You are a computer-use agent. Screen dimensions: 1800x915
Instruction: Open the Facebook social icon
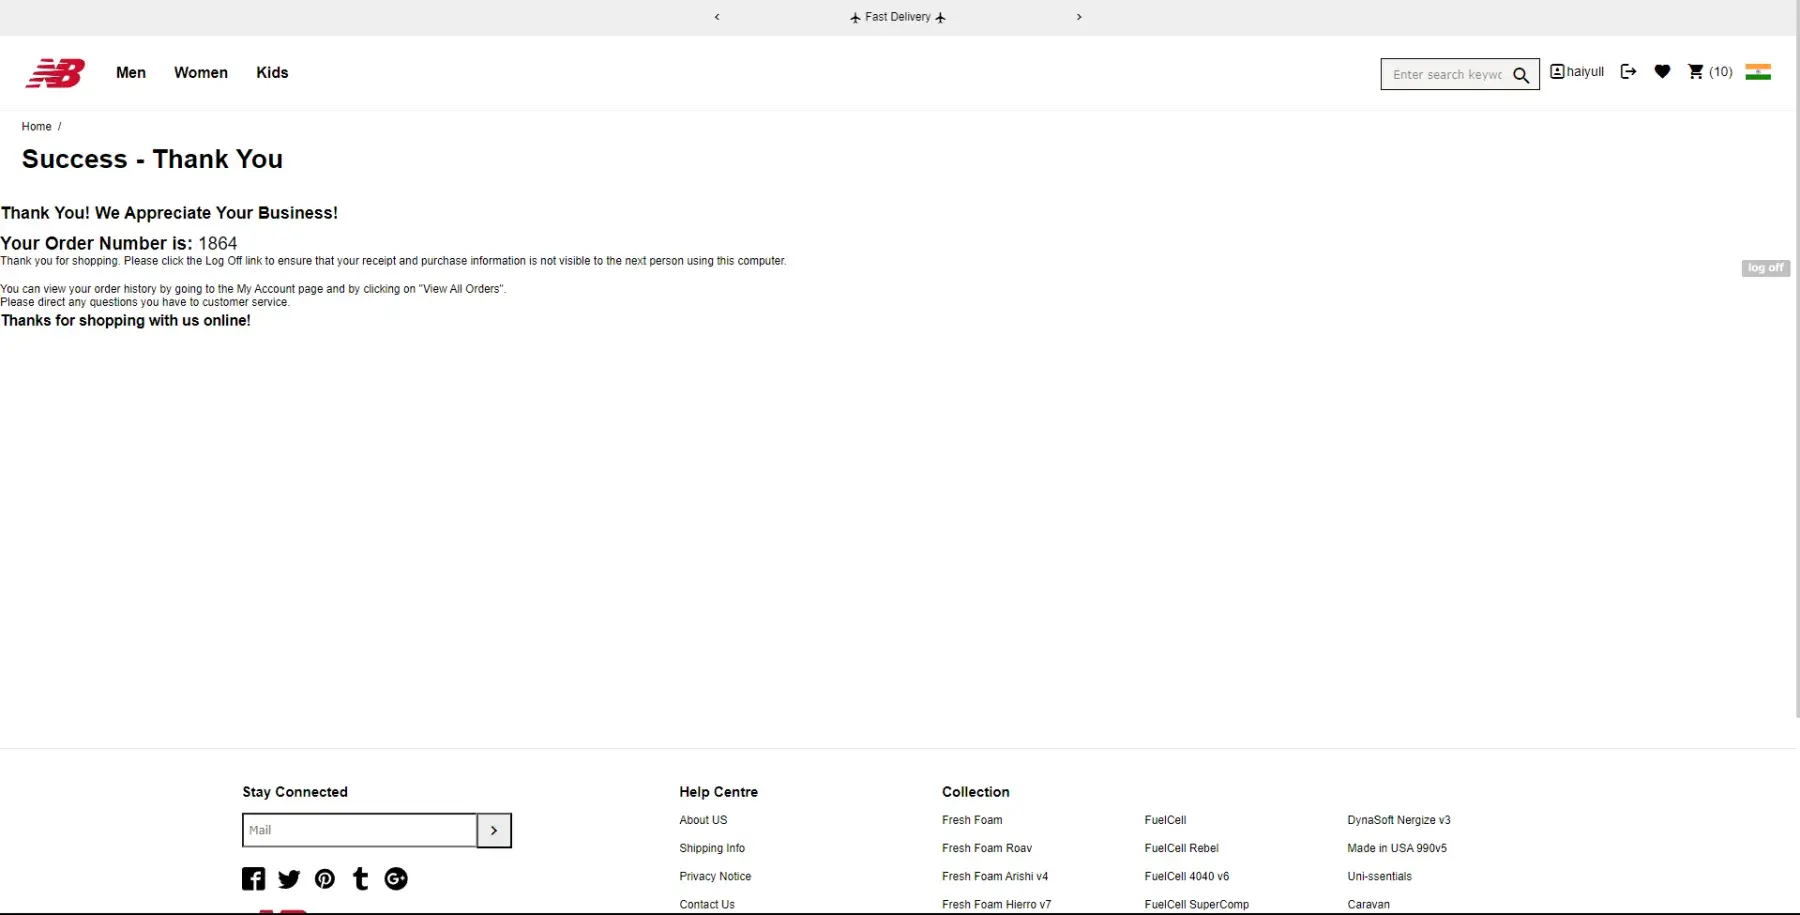[254, 879]
